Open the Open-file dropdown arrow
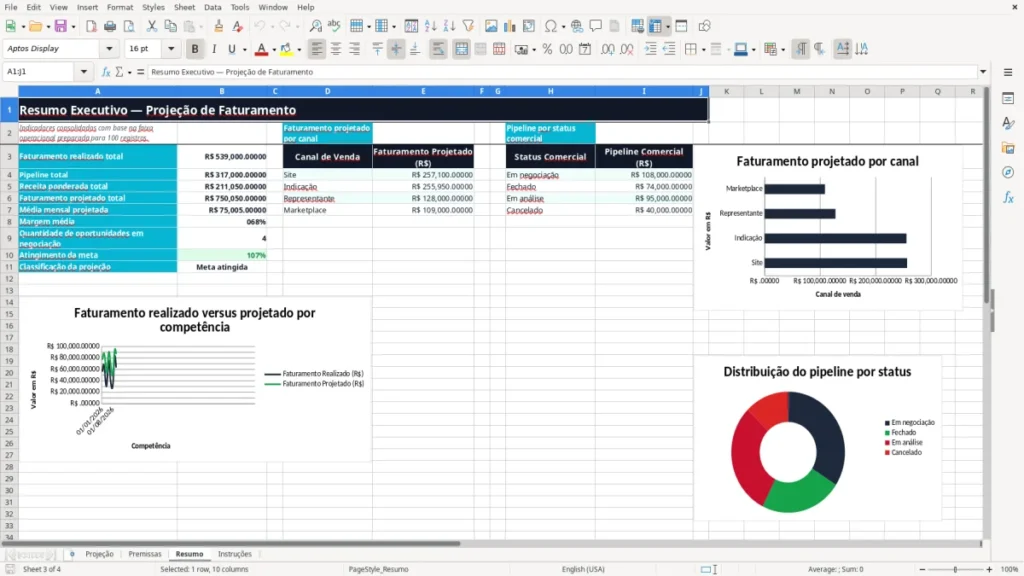Image resolution: width=1024 pixels, height=576 pixels. 48,26
